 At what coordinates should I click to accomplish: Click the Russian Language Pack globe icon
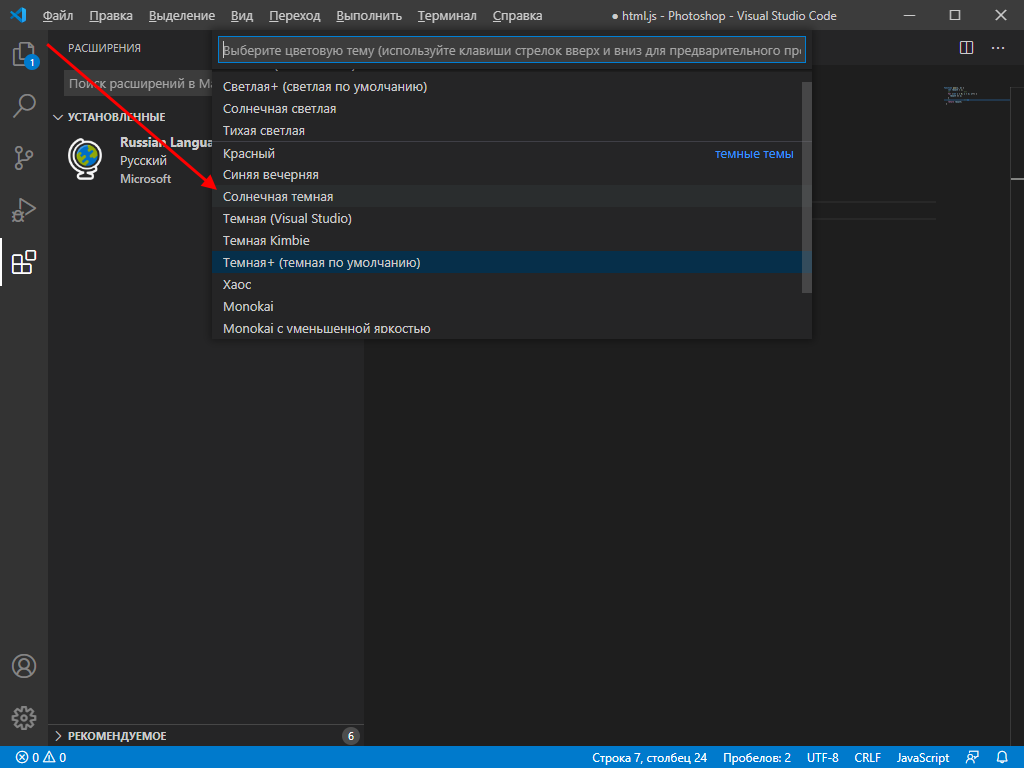(x=85, y=159)
